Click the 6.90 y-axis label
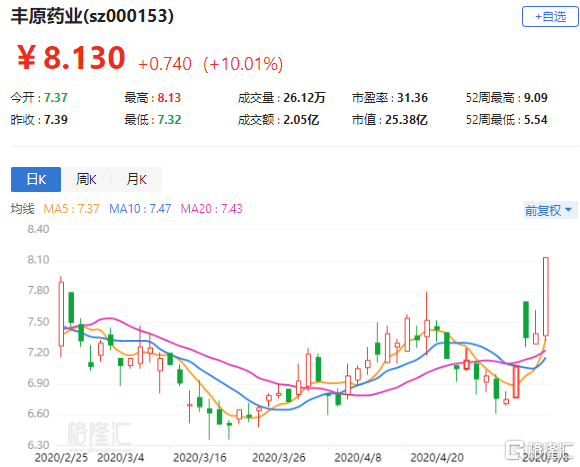580x467 pixels. click(x=38, y=383)
